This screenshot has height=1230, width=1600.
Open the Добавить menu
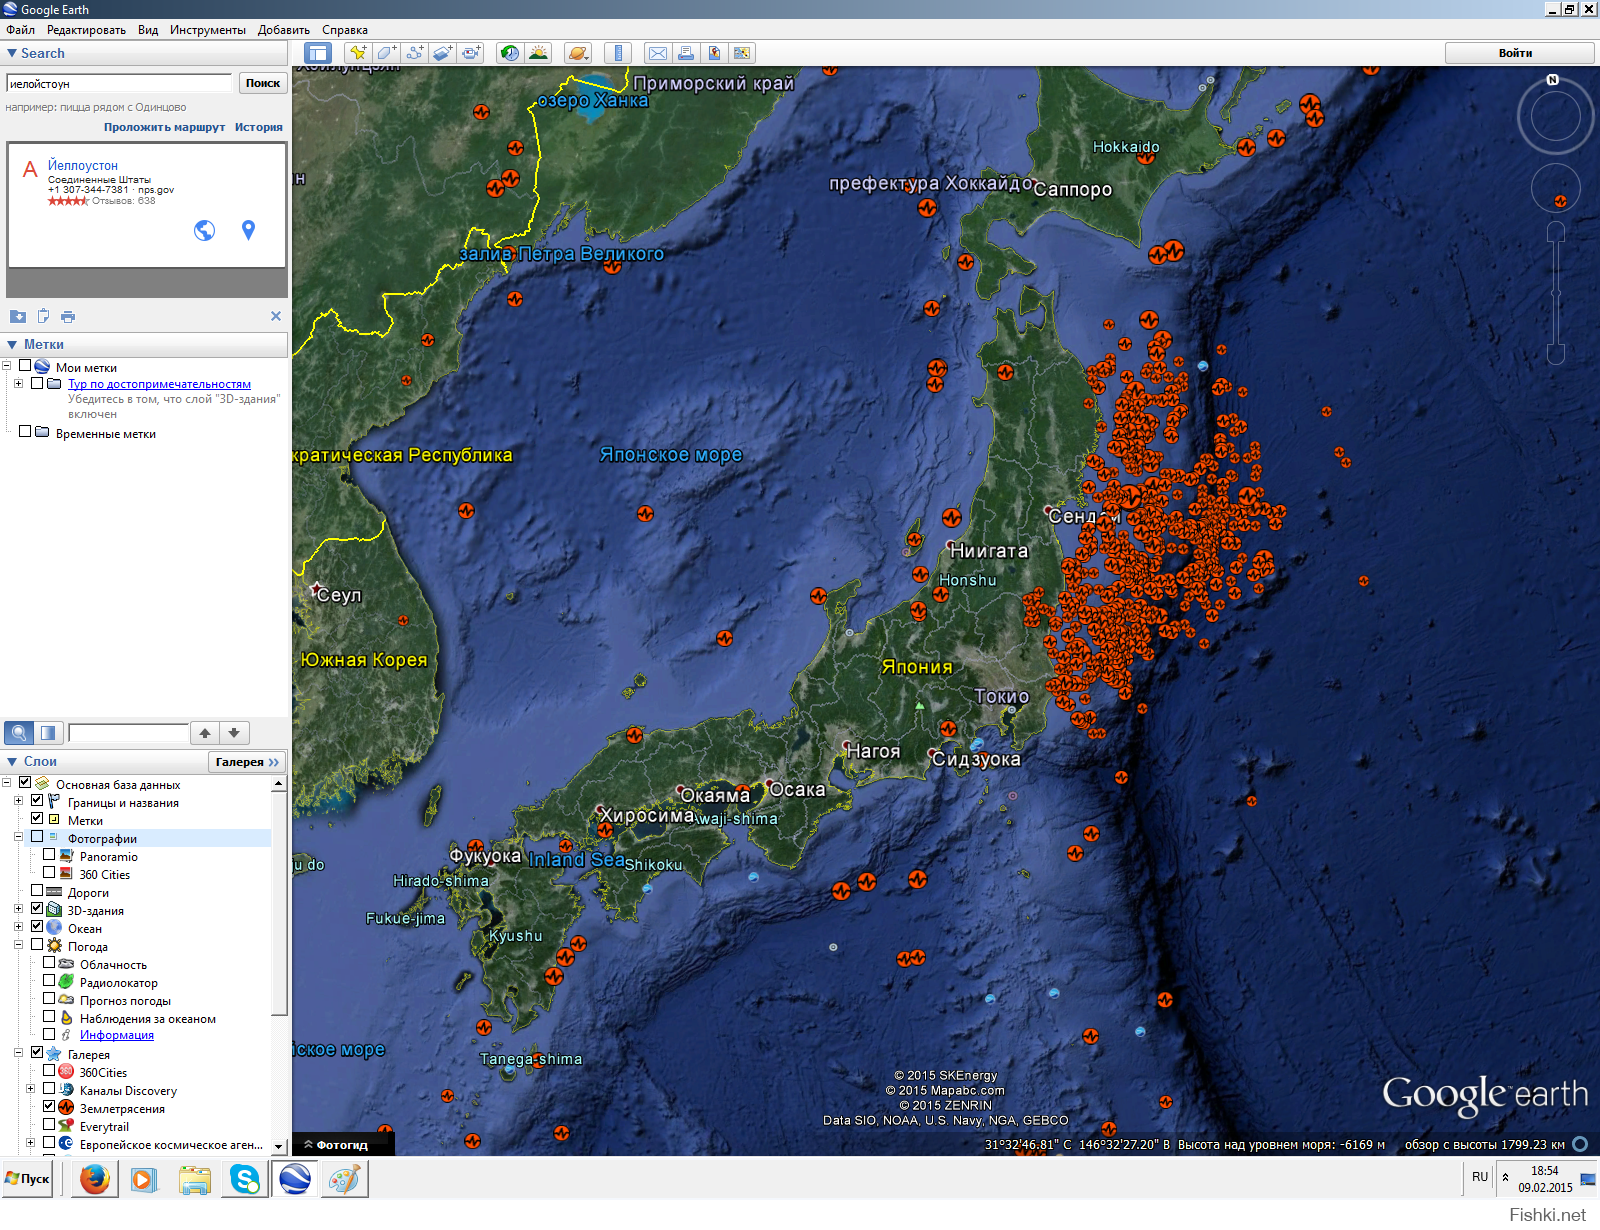pos(284,30)
